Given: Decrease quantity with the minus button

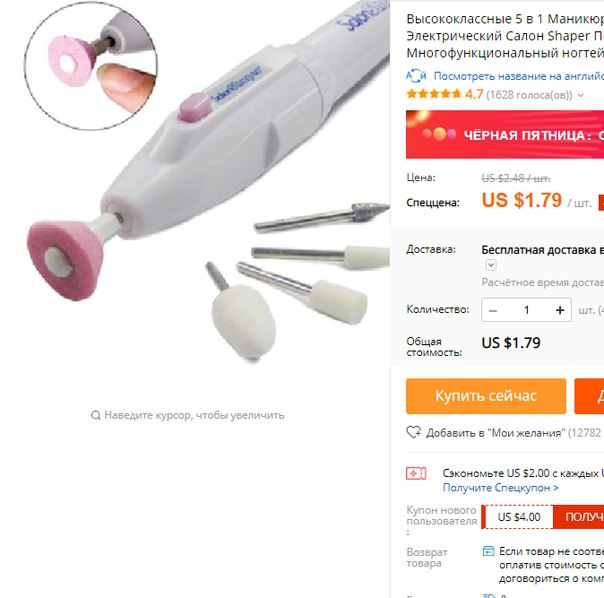Looking at the screenshot, I should pyautogui.click(x=493, y=310).
